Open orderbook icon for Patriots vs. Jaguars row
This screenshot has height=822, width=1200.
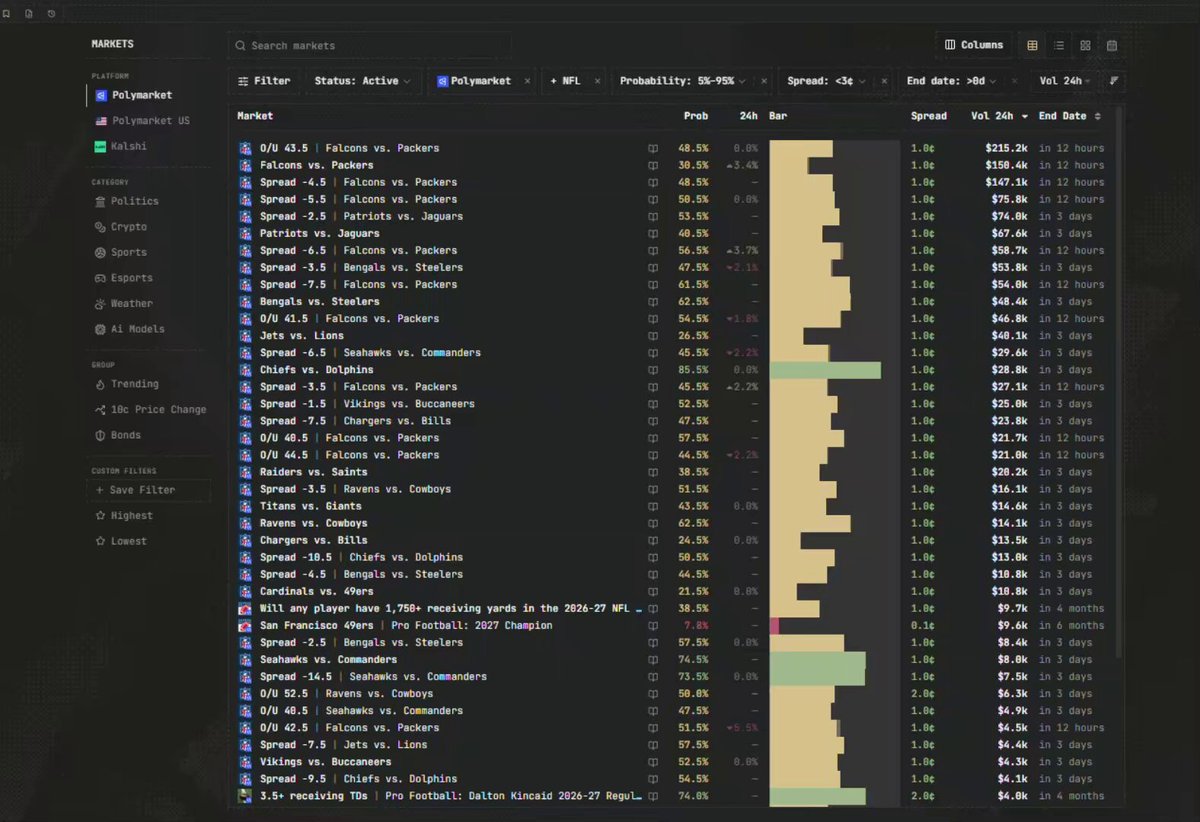653,233
